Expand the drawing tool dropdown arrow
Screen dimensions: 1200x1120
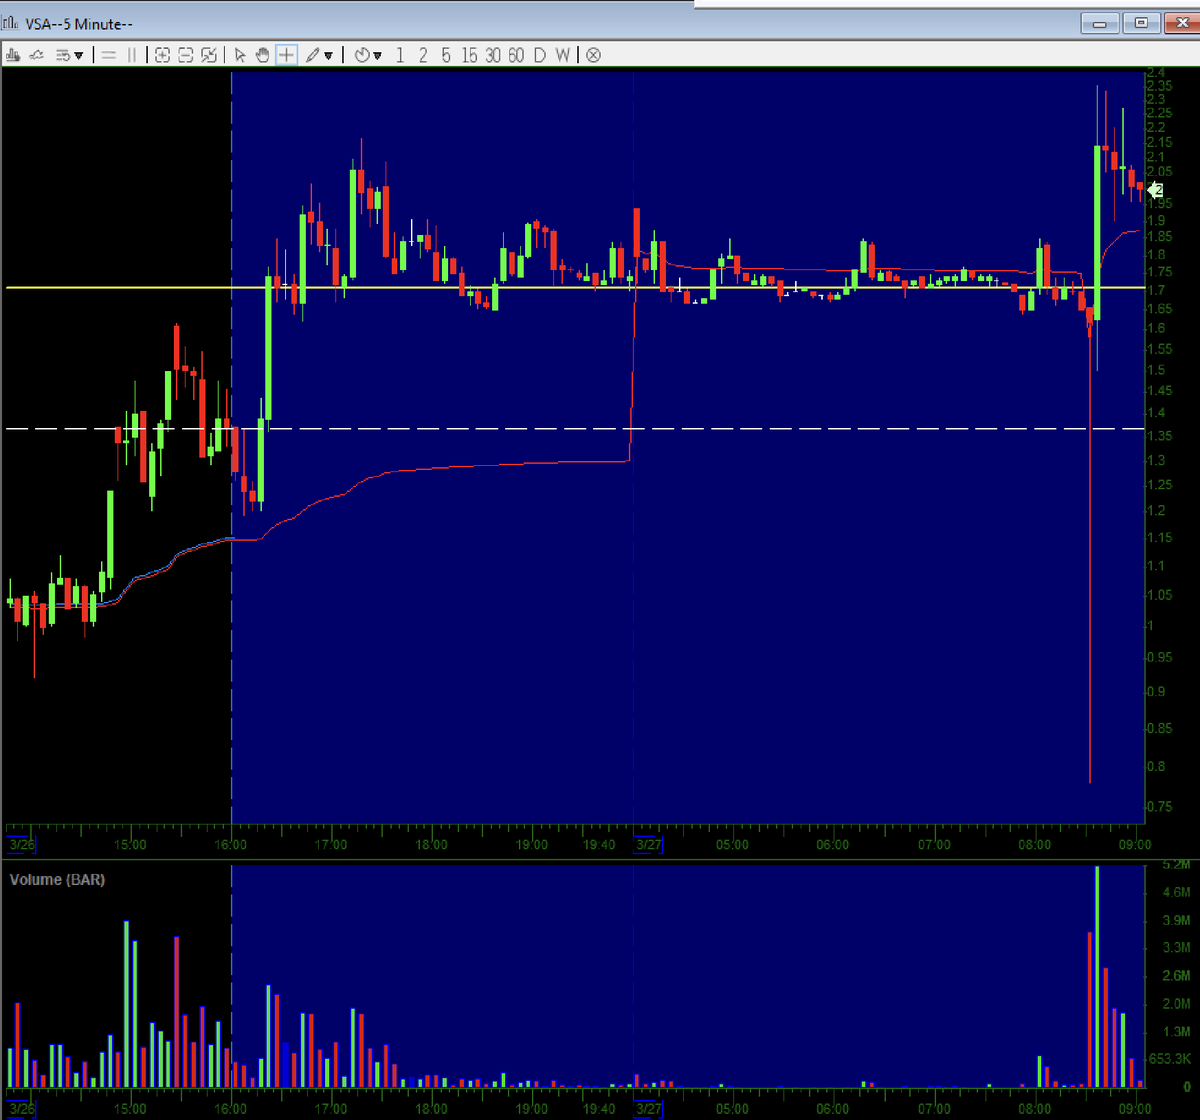pos(328,55)
